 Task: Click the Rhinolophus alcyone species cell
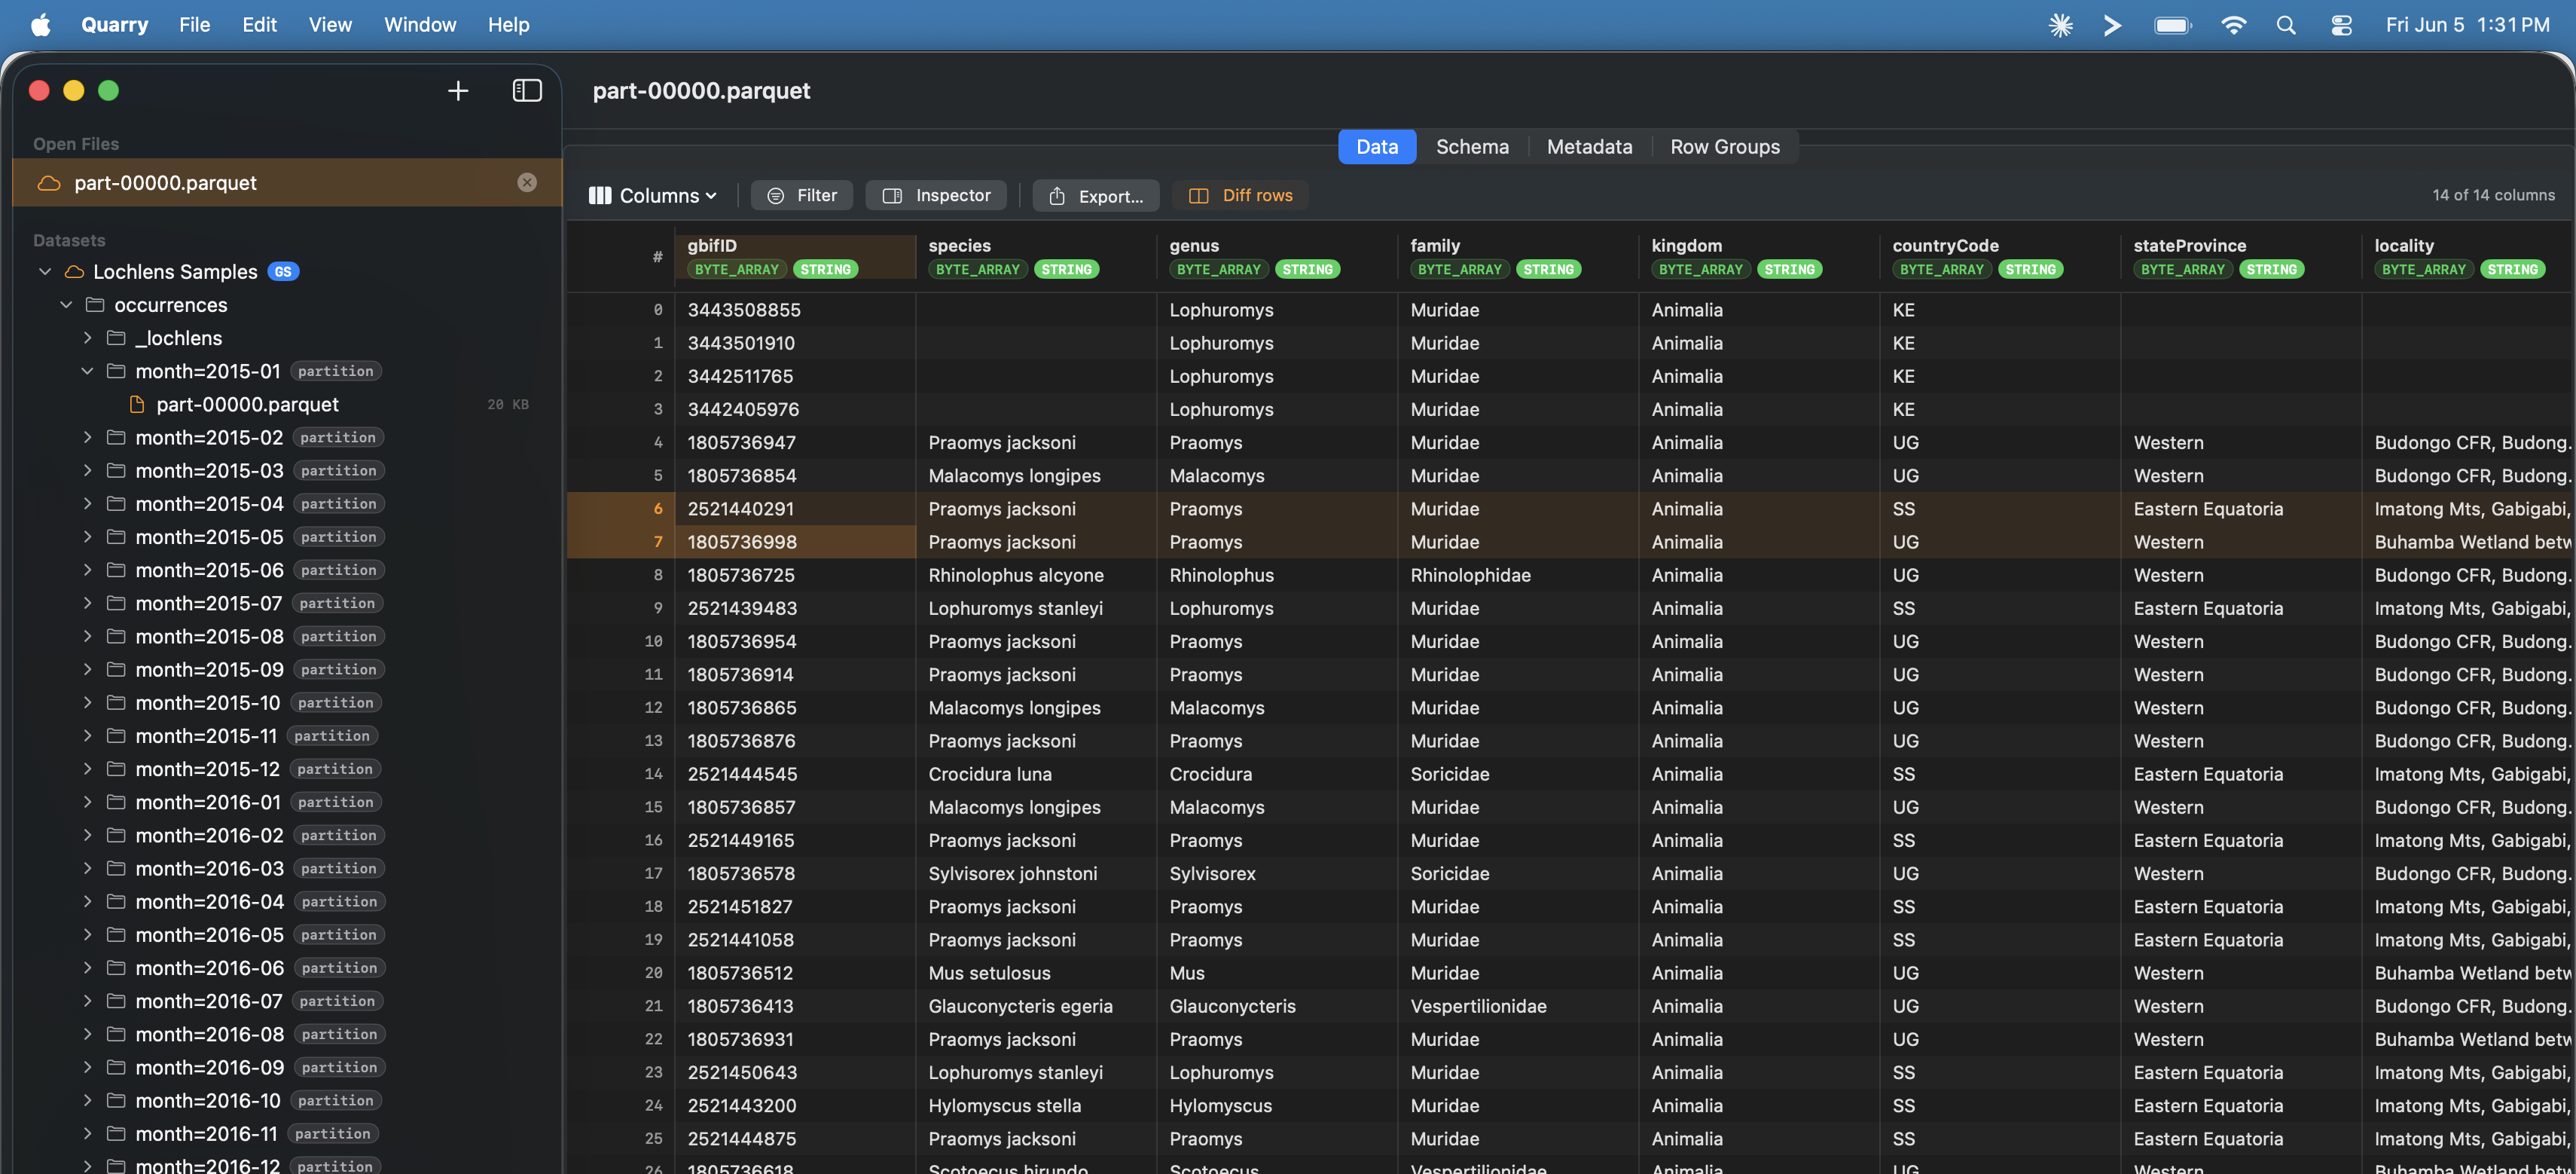point(1036,575)
